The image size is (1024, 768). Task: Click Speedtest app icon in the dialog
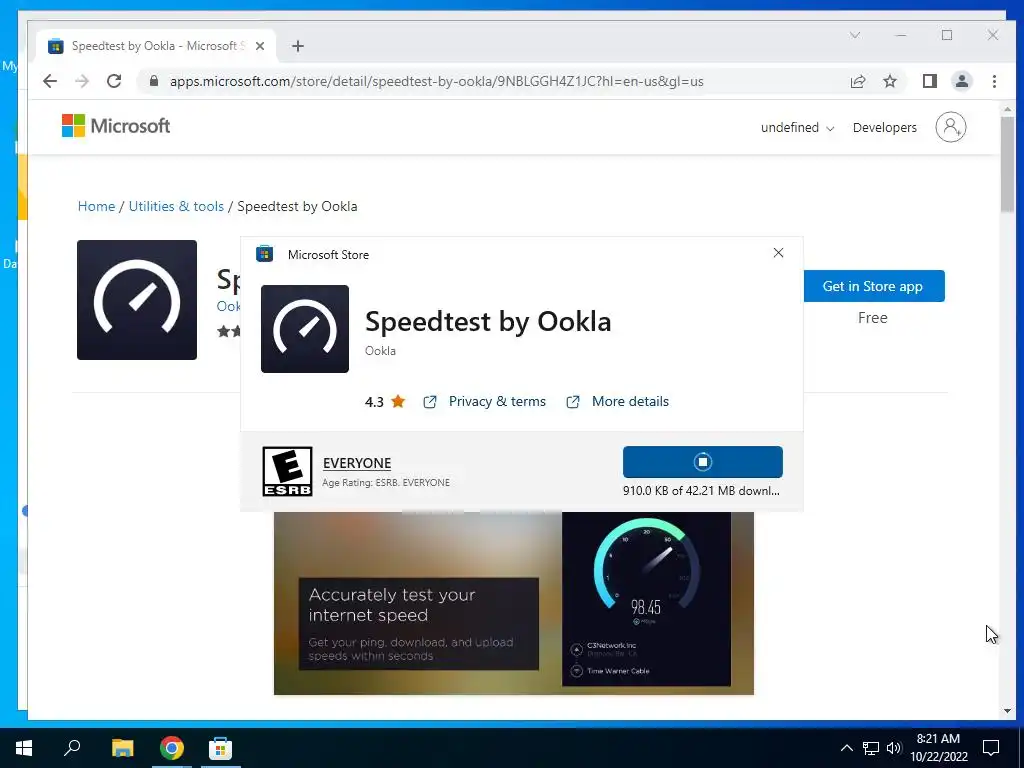click(x=305, y=329)
